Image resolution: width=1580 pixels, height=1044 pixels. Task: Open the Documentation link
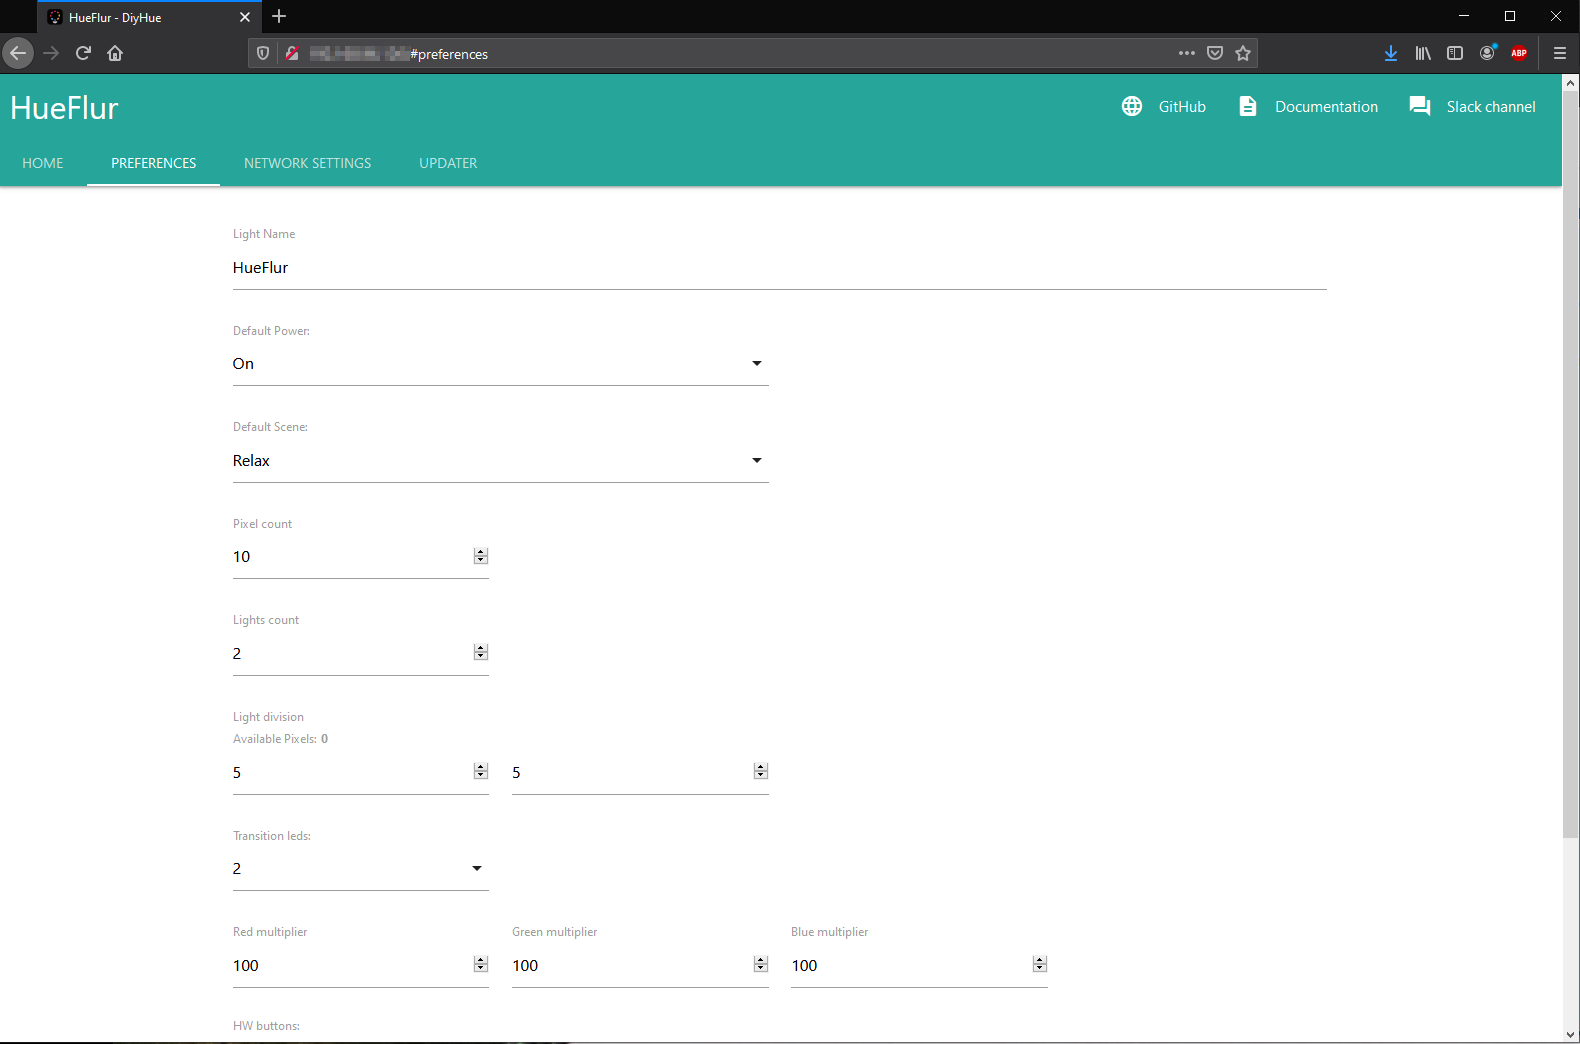coord(1326,107)
